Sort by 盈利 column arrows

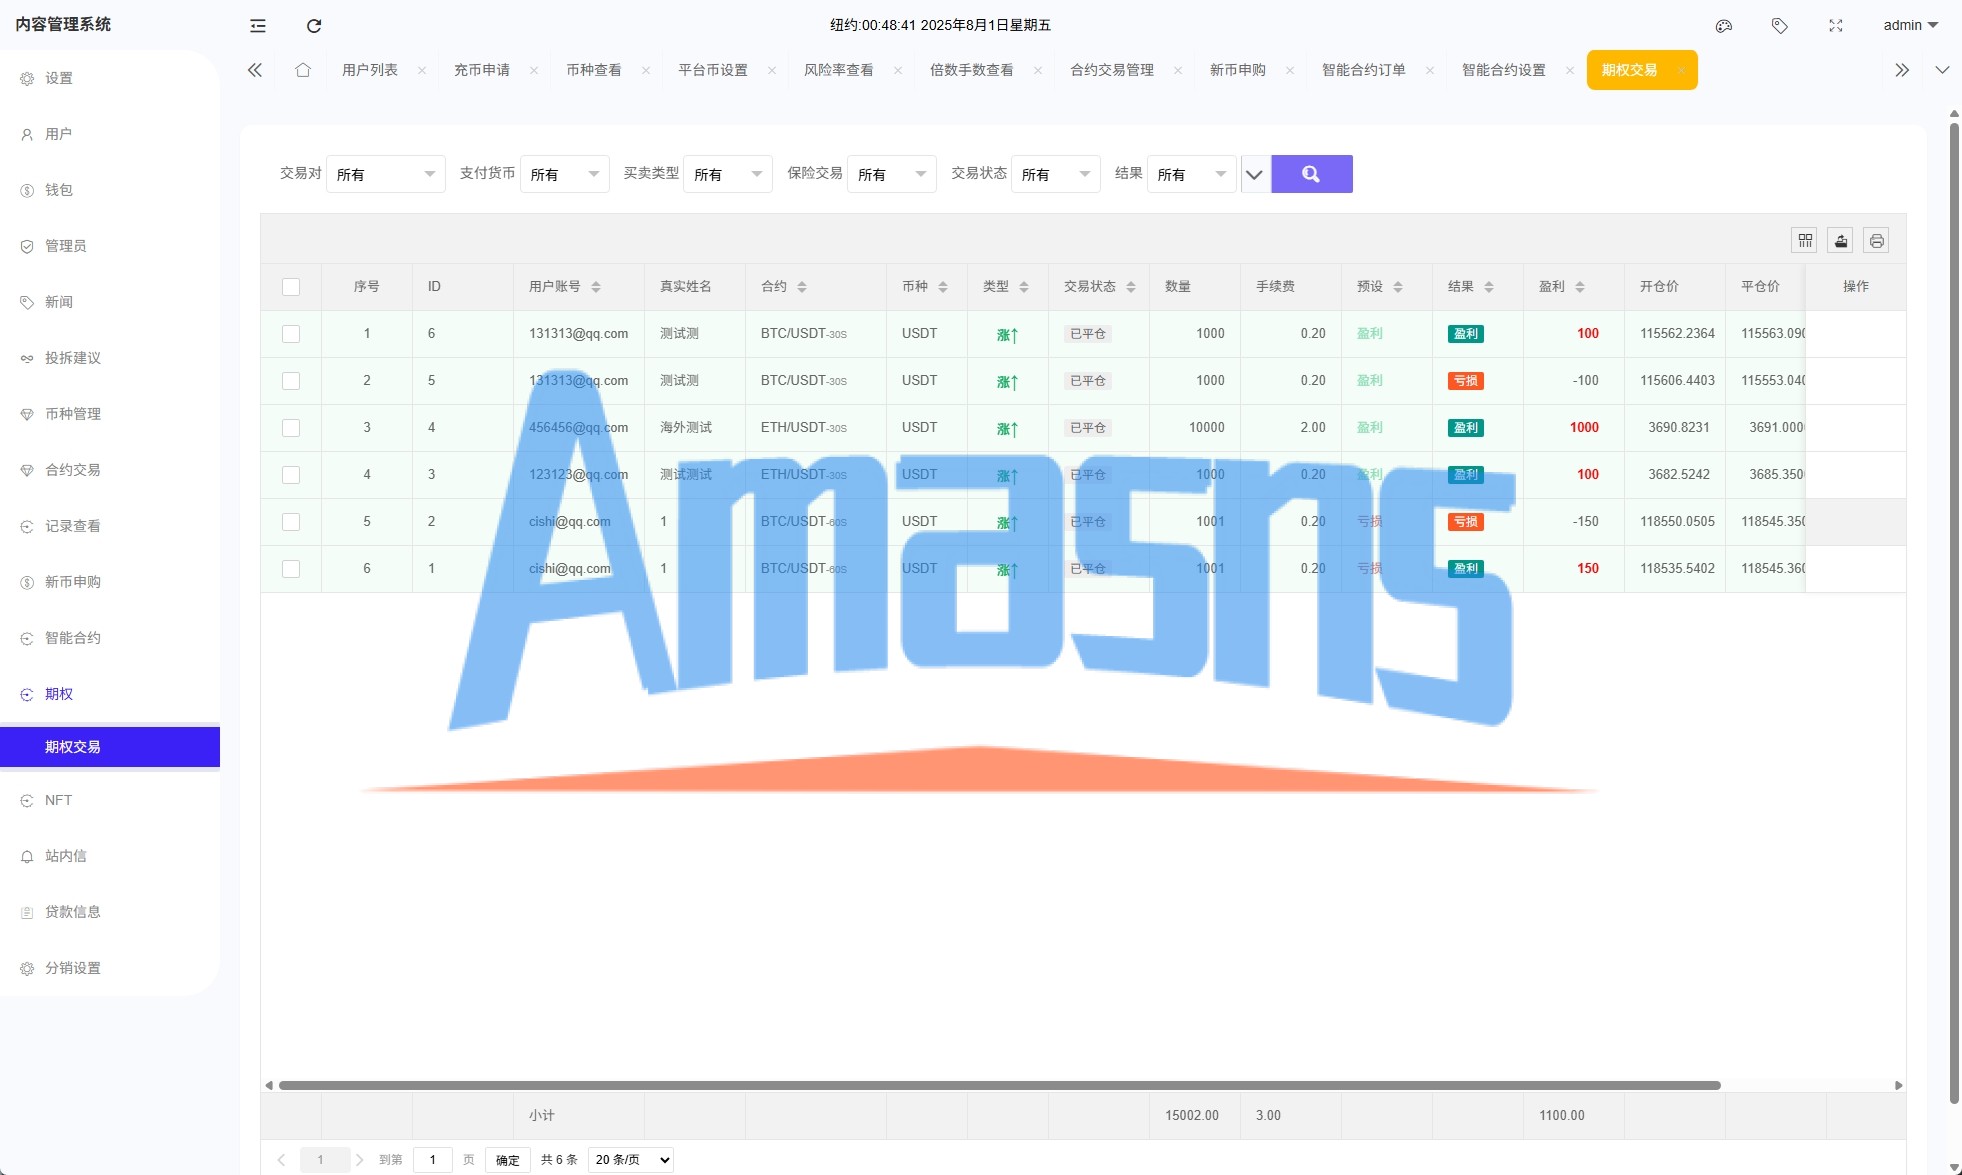(x=1580, y=287)
